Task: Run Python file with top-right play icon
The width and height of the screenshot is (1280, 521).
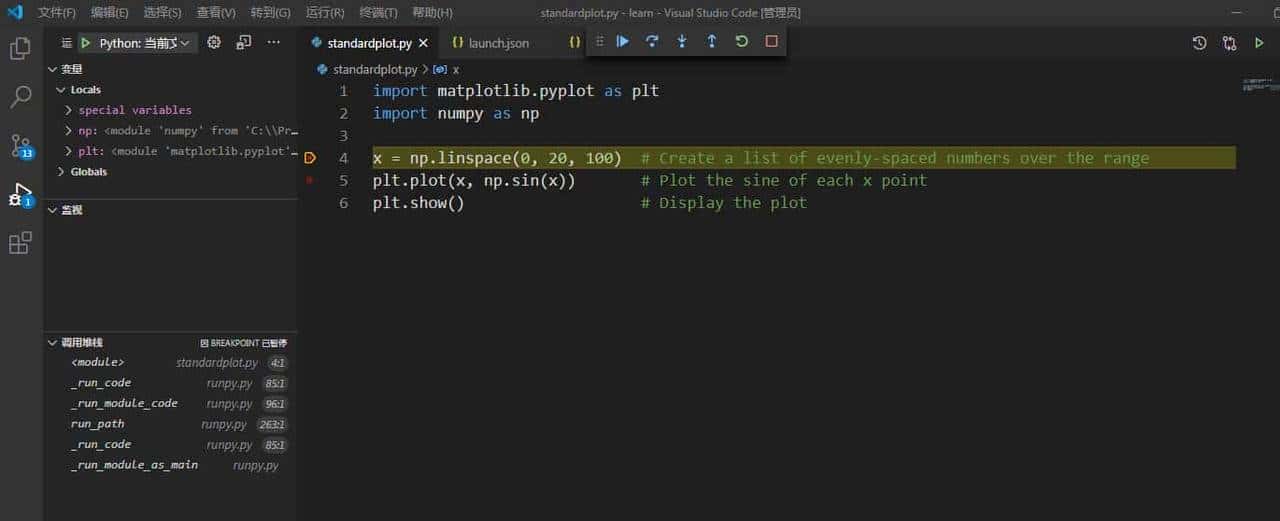Action: [1260, 43]
